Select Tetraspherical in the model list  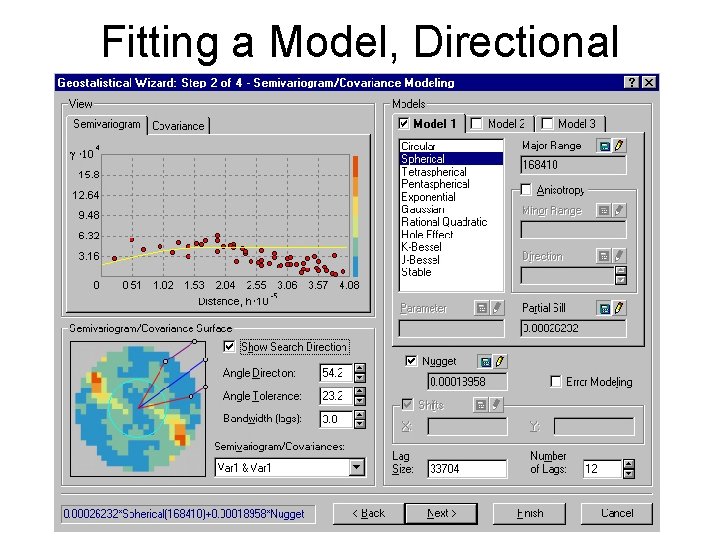(x=451, y=172)
